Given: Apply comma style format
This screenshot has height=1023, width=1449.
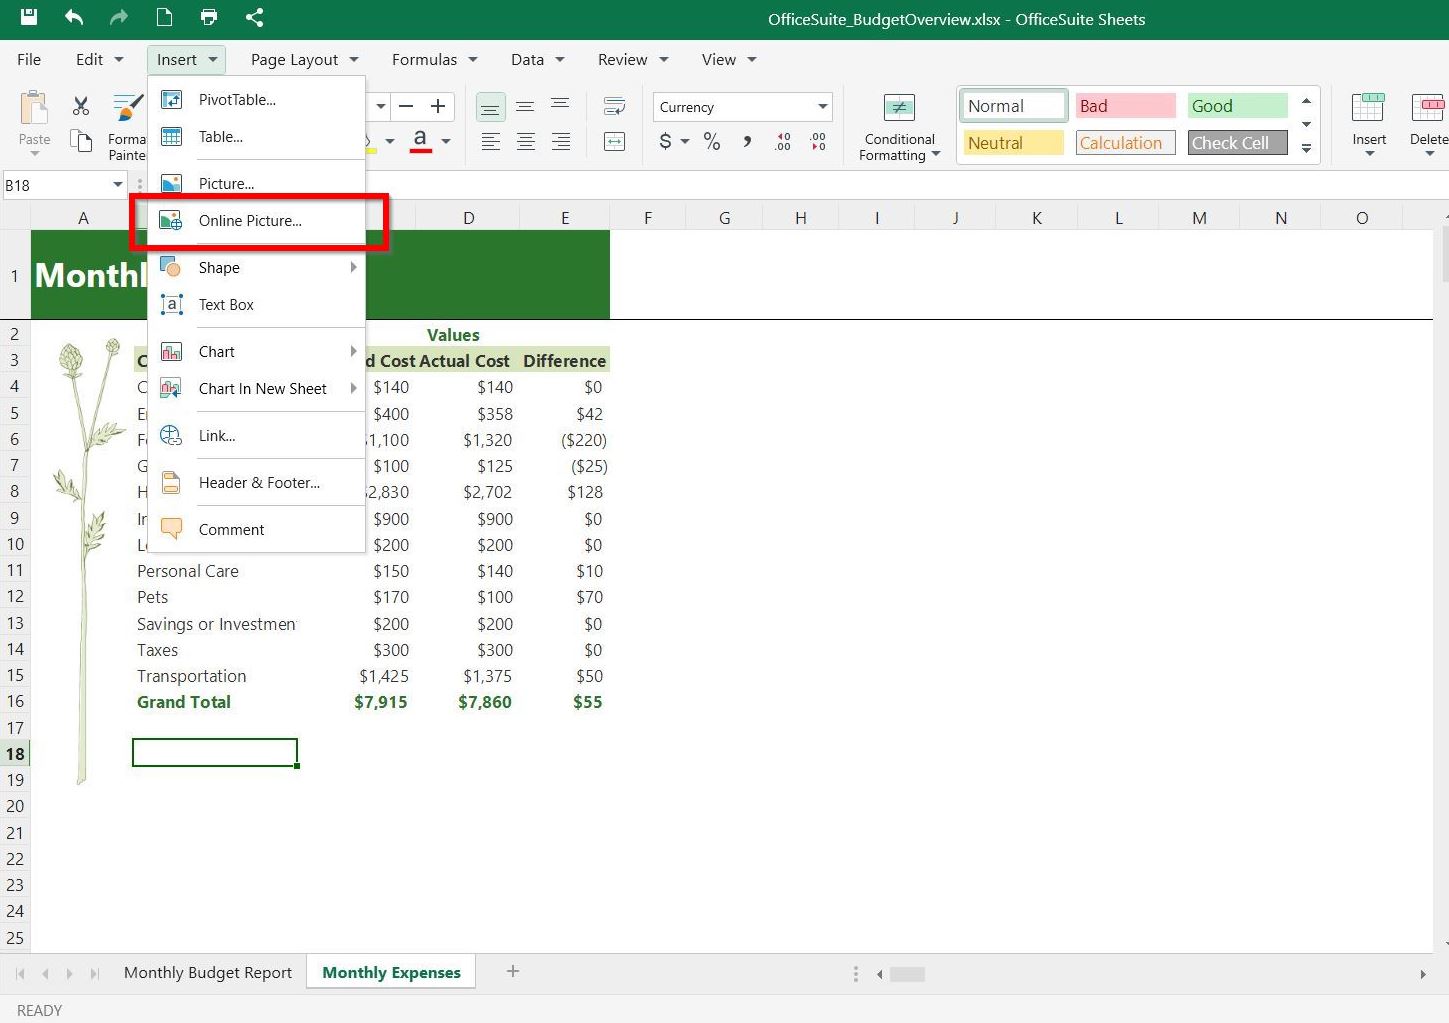Looking at the screenshot, I should (x=747, y=141).
